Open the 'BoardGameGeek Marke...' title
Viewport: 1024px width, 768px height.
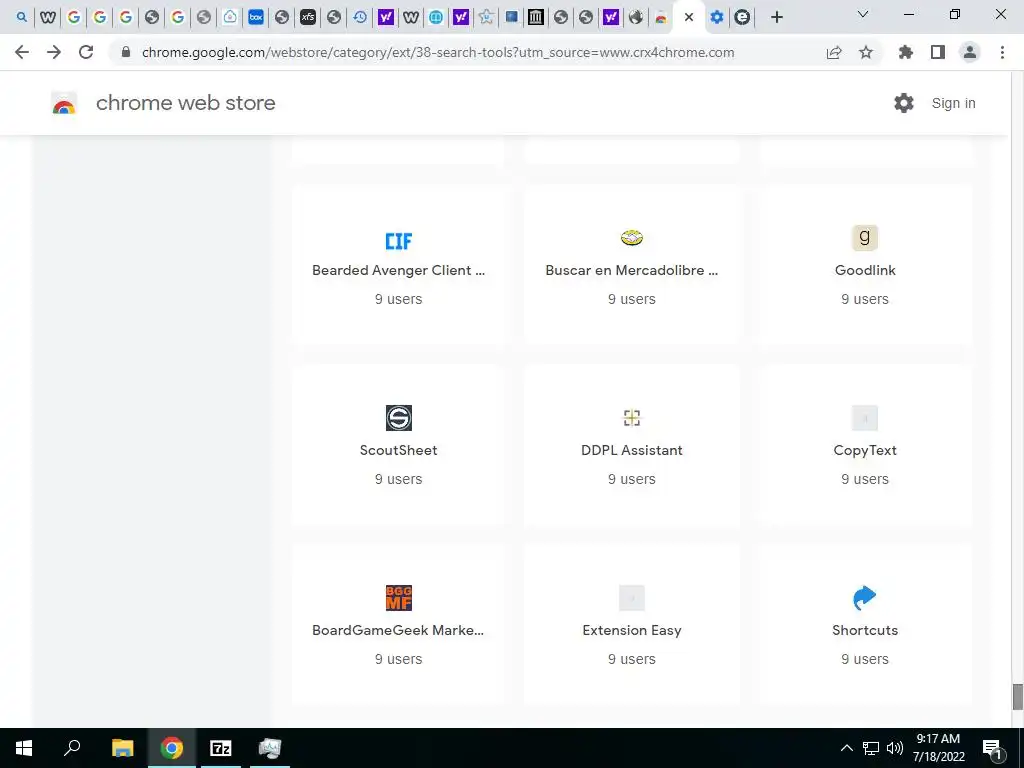point(398,630)
